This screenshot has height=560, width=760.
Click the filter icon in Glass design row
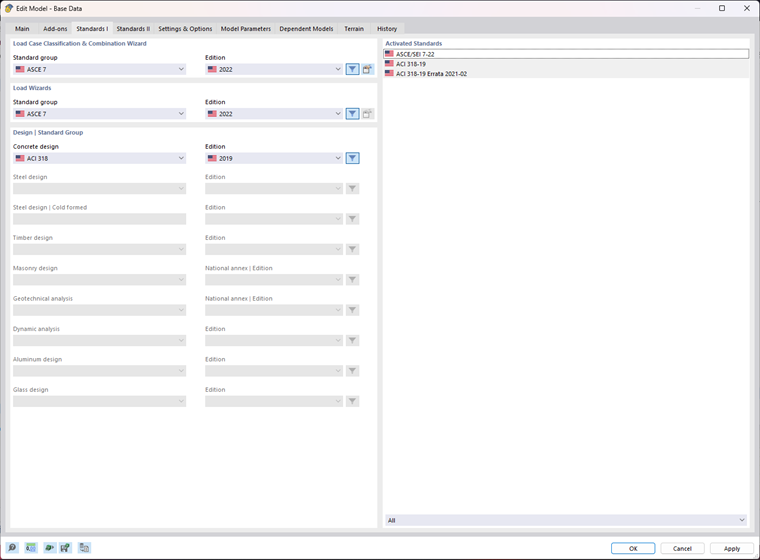[x=352, y=401]
